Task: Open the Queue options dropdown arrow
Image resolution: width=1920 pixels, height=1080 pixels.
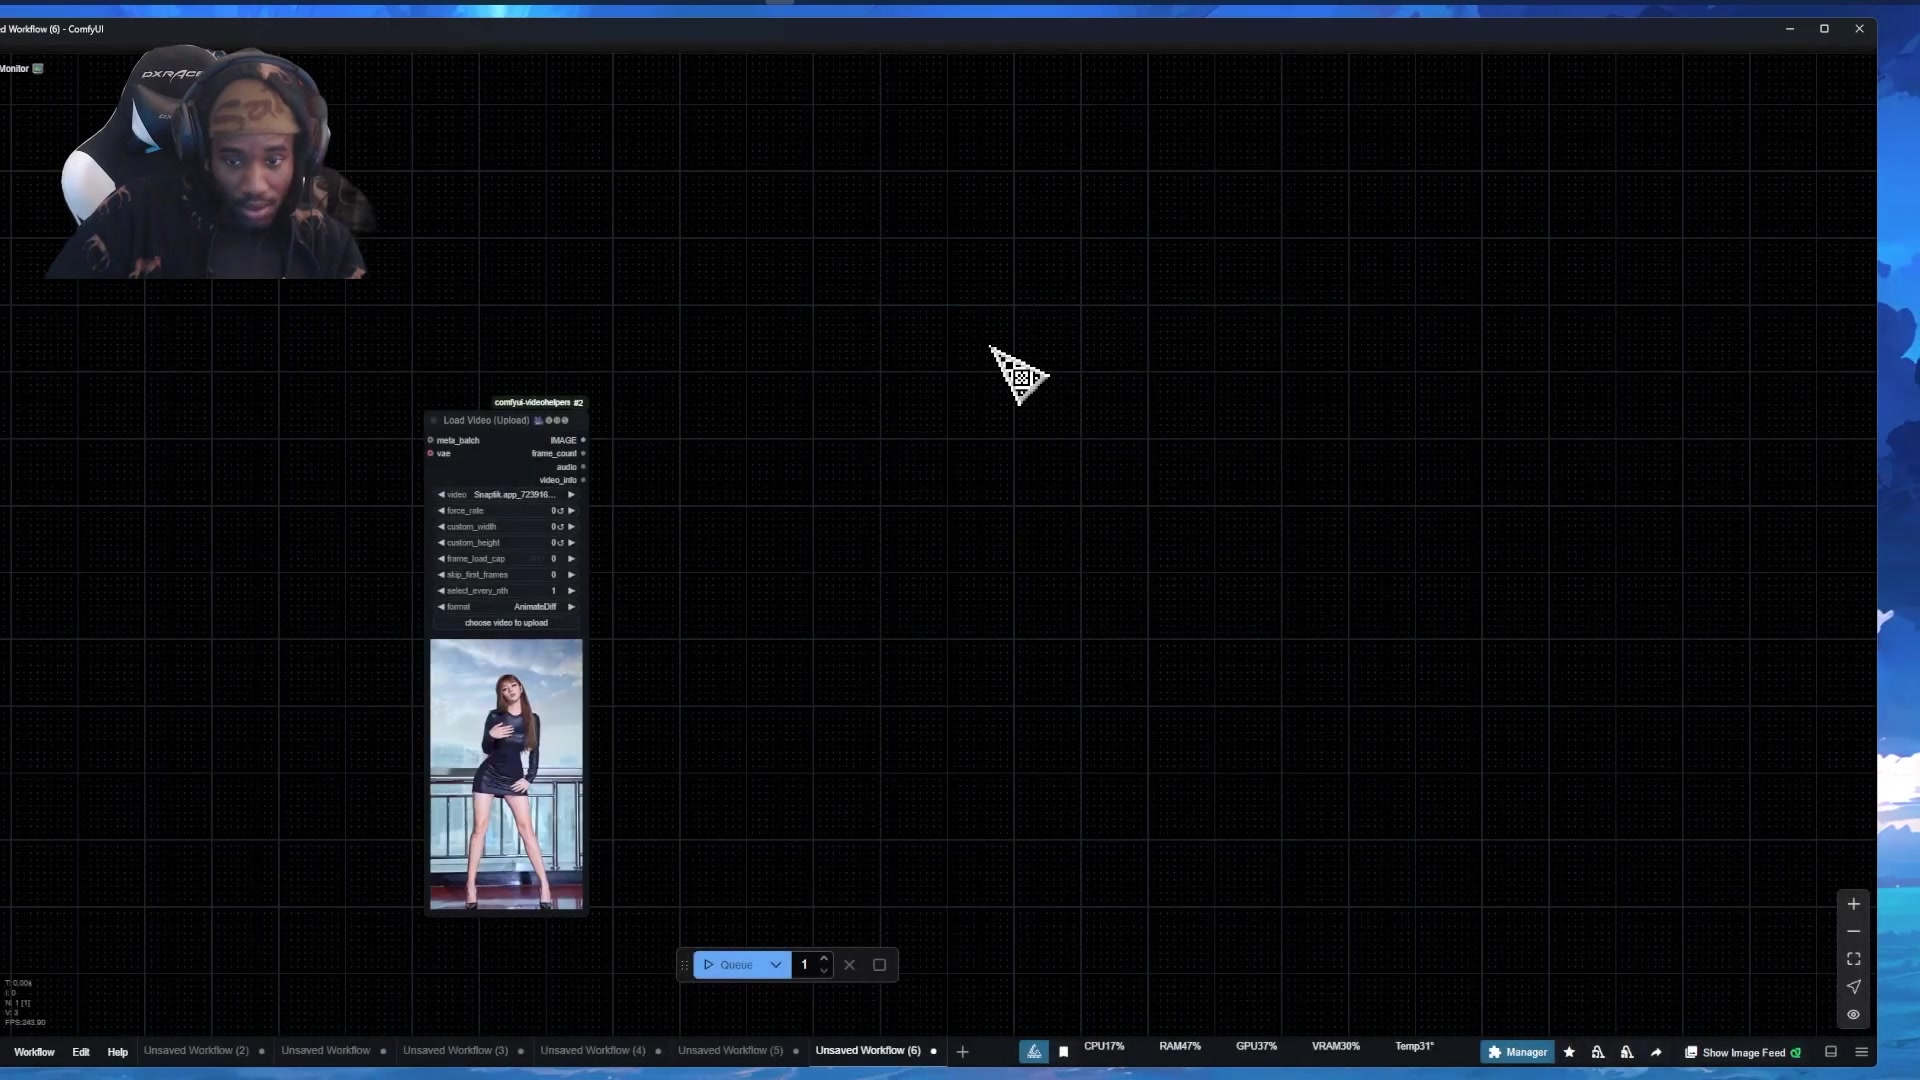Action: coord(775,965)
